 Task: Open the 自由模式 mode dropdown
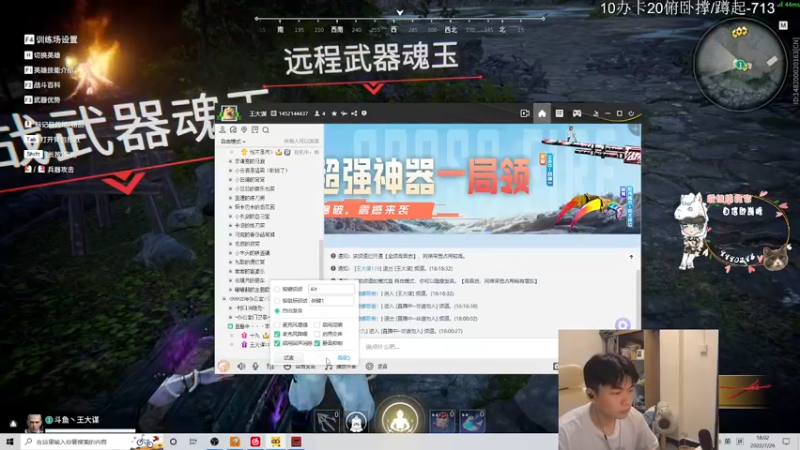click(233, 141)
